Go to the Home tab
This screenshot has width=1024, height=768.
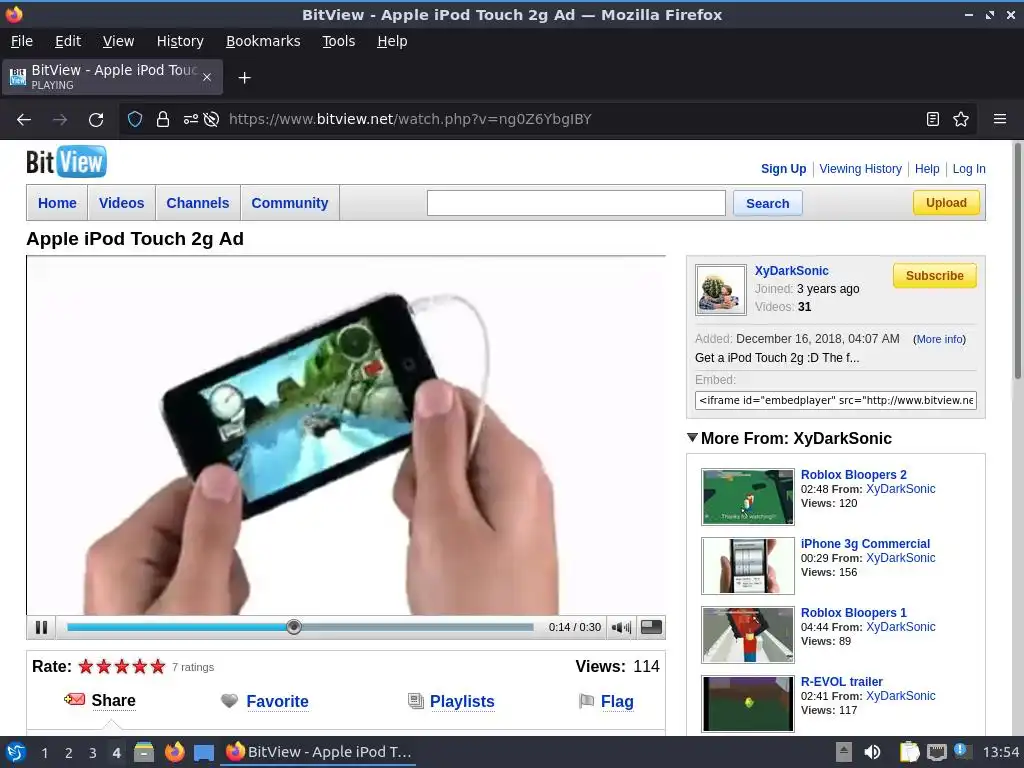(57, 203)
